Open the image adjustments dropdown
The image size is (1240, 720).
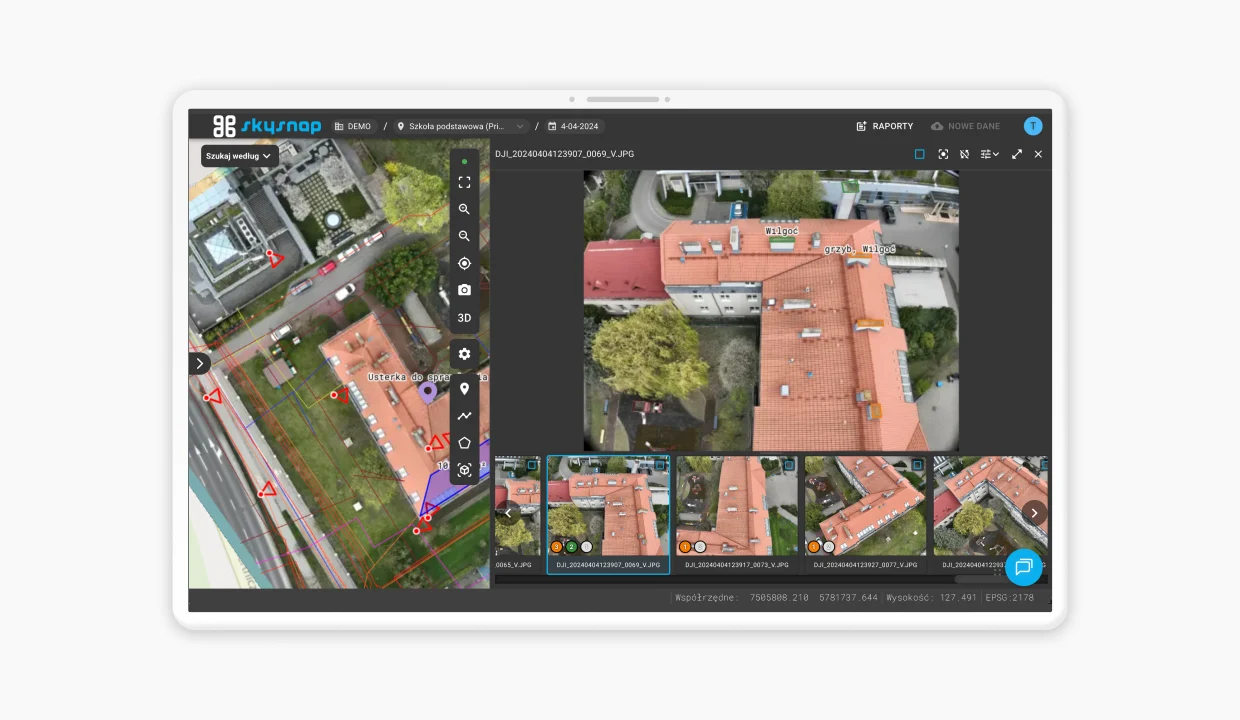pyautogui.click(x=990, y=154)
